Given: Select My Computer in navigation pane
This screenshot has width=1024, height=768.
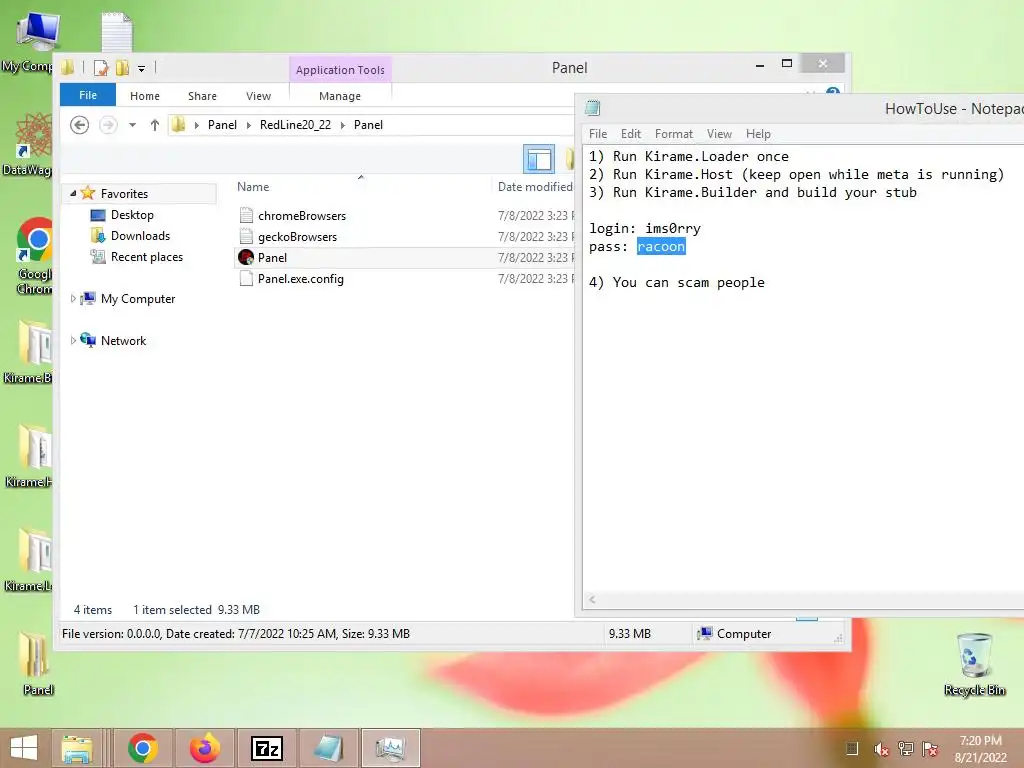Looking at the screenshot, I should point(138,298).
